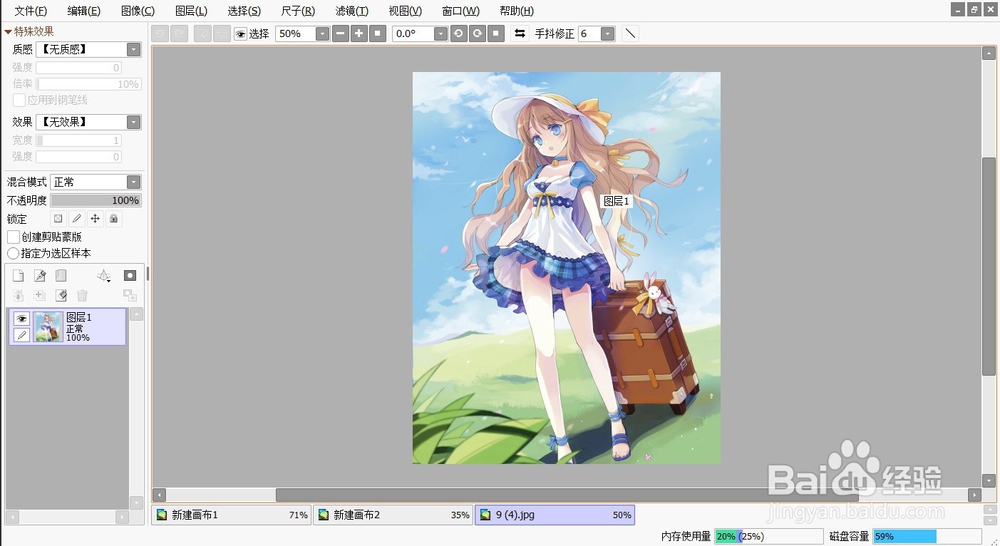The width and height of the screenshot is (1000, 546).
Task: Click the canvas horizontal scrollbar thumb
Action: tap(566, 494)
